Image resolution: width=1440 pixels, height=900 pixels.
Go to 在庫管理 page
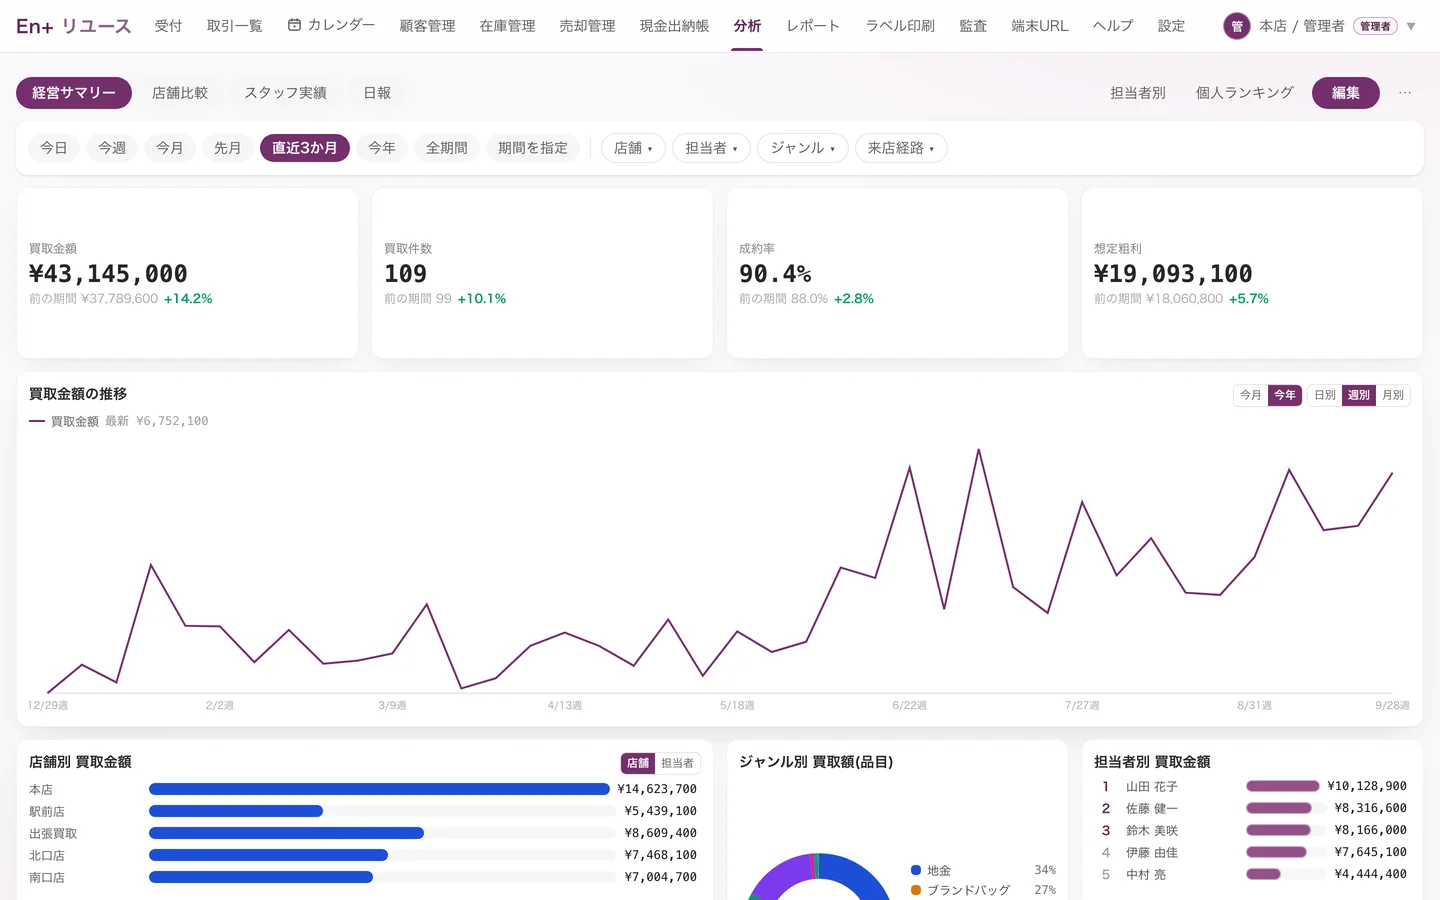pos(508,26)
